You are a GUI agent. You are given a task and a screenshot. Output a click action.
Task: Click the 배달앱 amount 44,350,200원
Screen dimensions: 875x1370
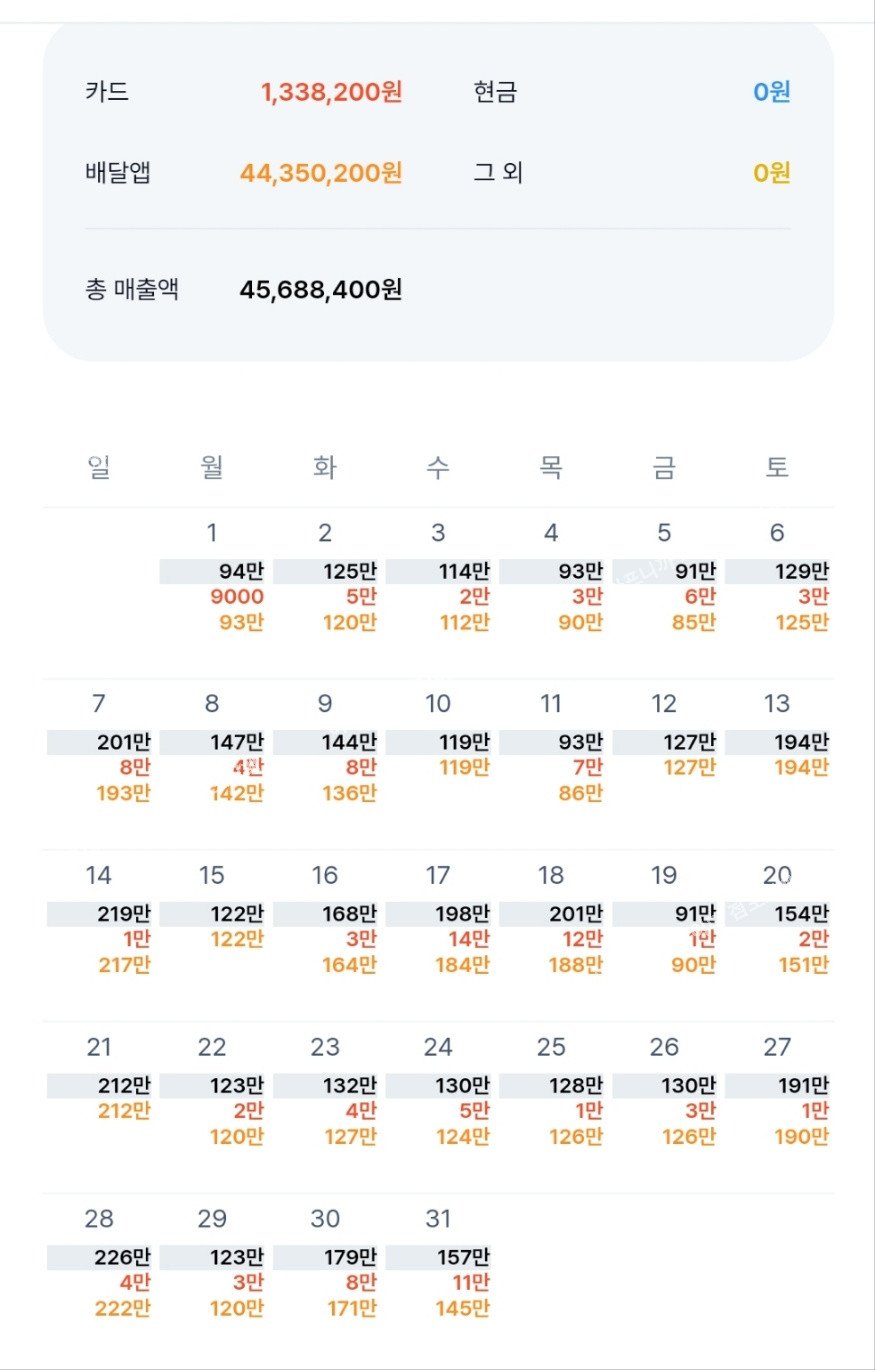[321, 173]
